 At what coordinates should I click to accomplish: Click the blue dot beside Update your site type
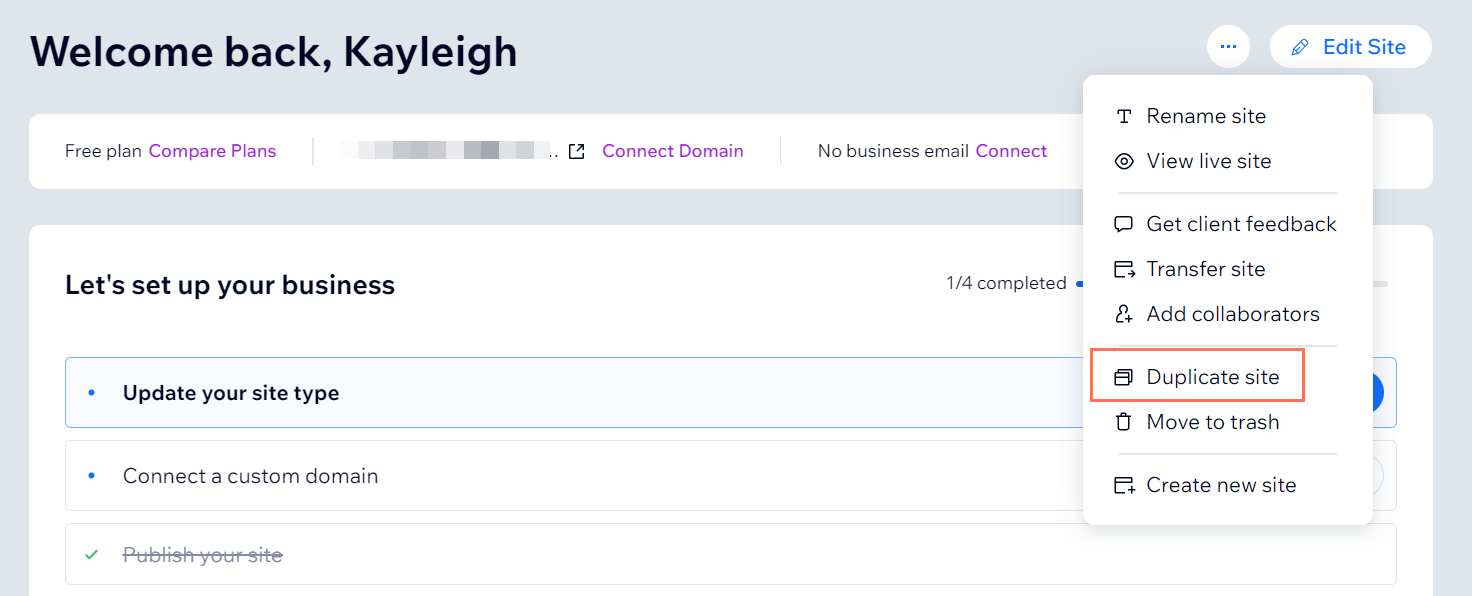coord(91,392)
